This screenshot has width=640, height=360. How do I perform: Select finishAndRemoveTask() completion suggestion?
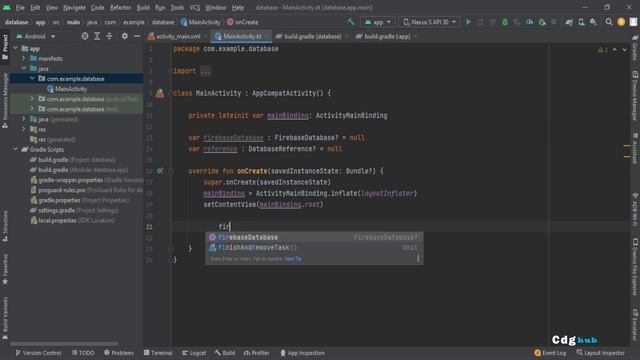[314, 247]
